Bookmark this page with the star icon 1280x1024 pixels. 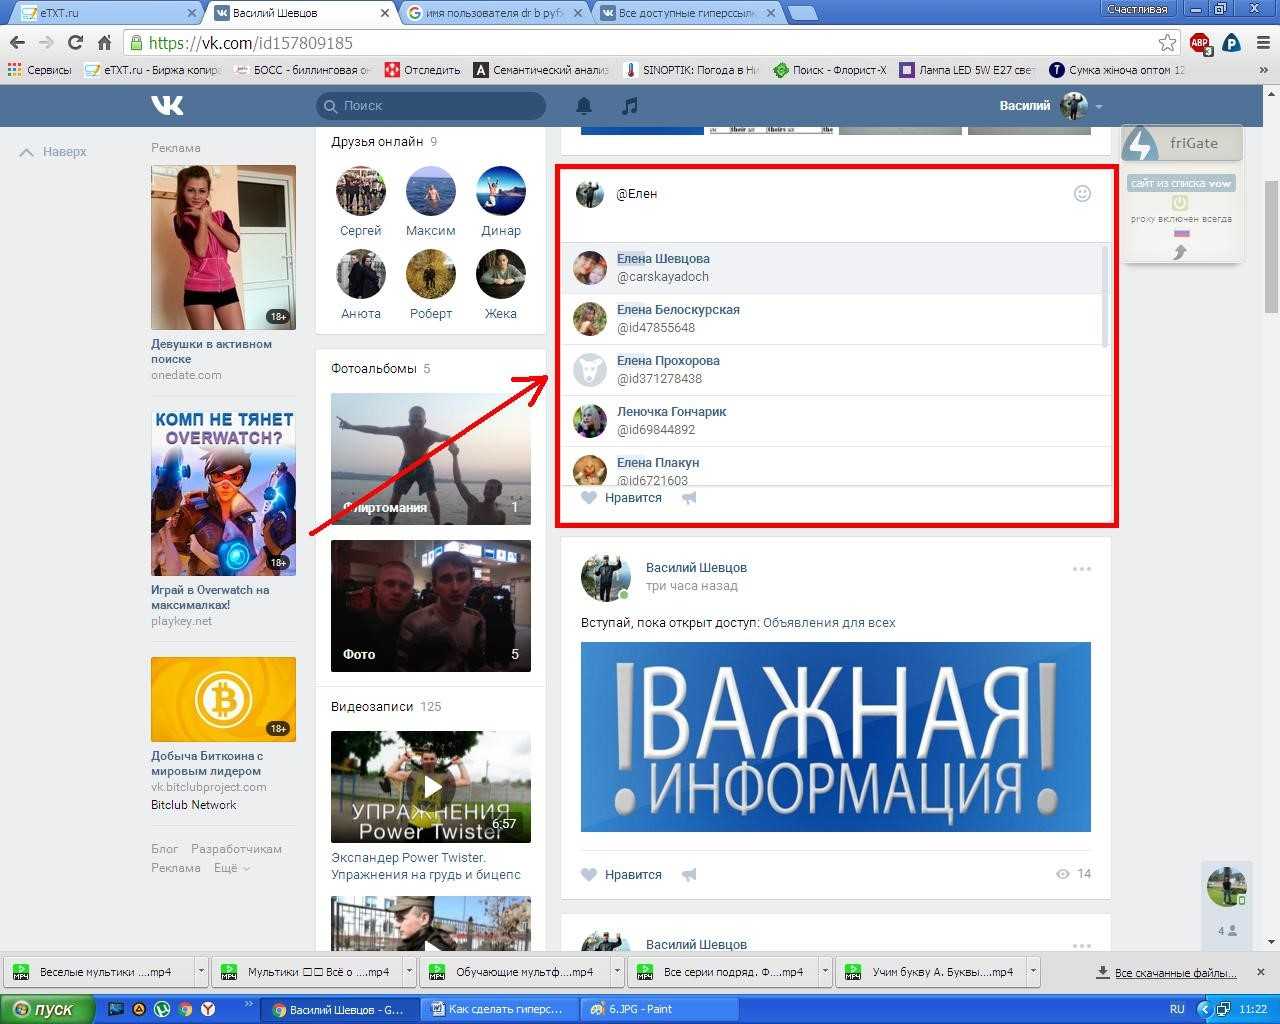coord(1167,43)
